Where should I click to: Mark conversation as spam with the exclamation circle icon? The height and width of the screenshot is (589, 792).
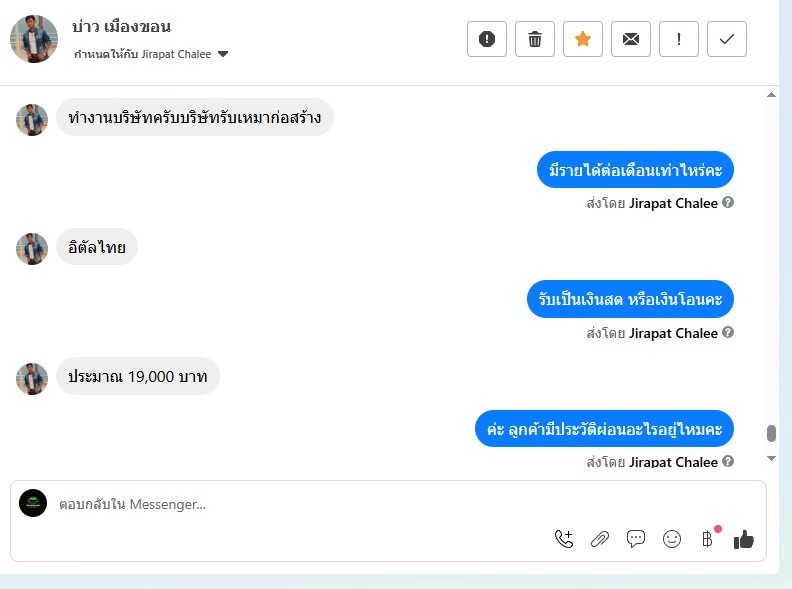(x=486, y=39)
